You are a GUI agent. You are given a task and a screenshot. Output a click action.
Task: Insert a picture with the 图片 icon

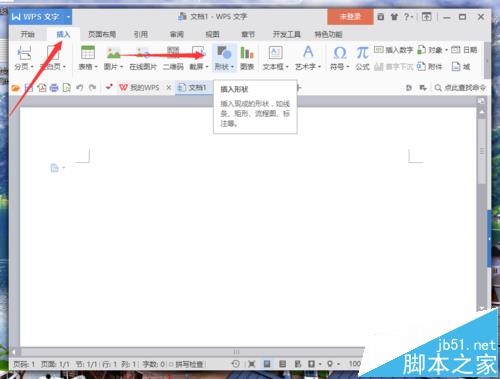[x=113, y=53]
